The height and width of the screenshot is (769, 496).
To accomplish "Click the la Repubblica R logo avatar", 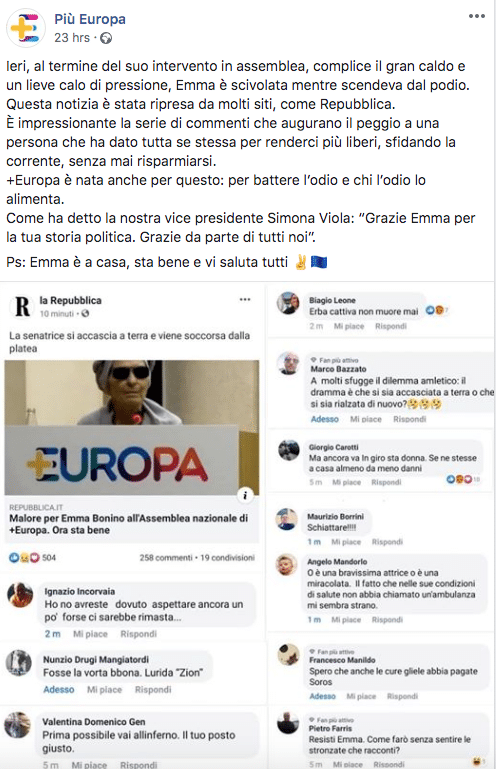I will pos(22,307).
